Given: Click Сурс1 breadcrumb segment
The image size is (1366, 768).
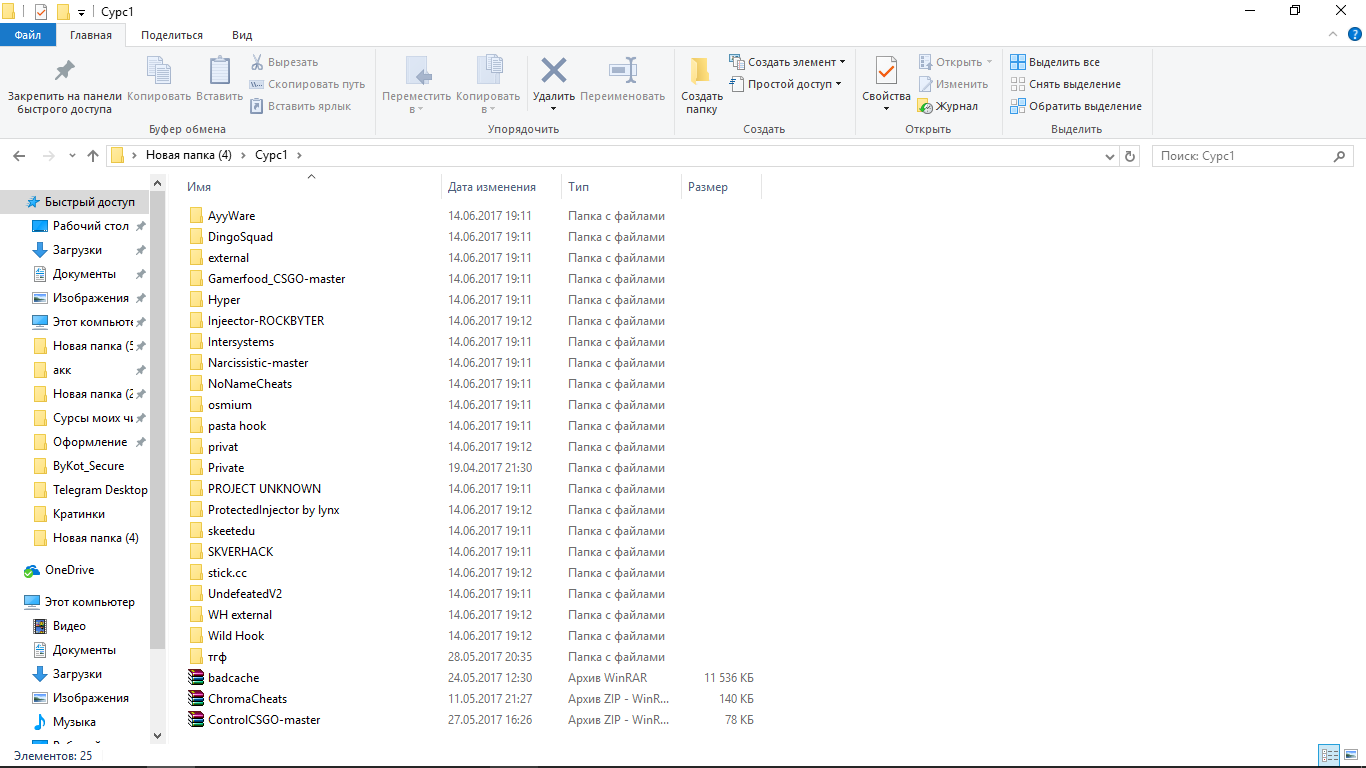Looking at the screenshot, I should (272, 156).
